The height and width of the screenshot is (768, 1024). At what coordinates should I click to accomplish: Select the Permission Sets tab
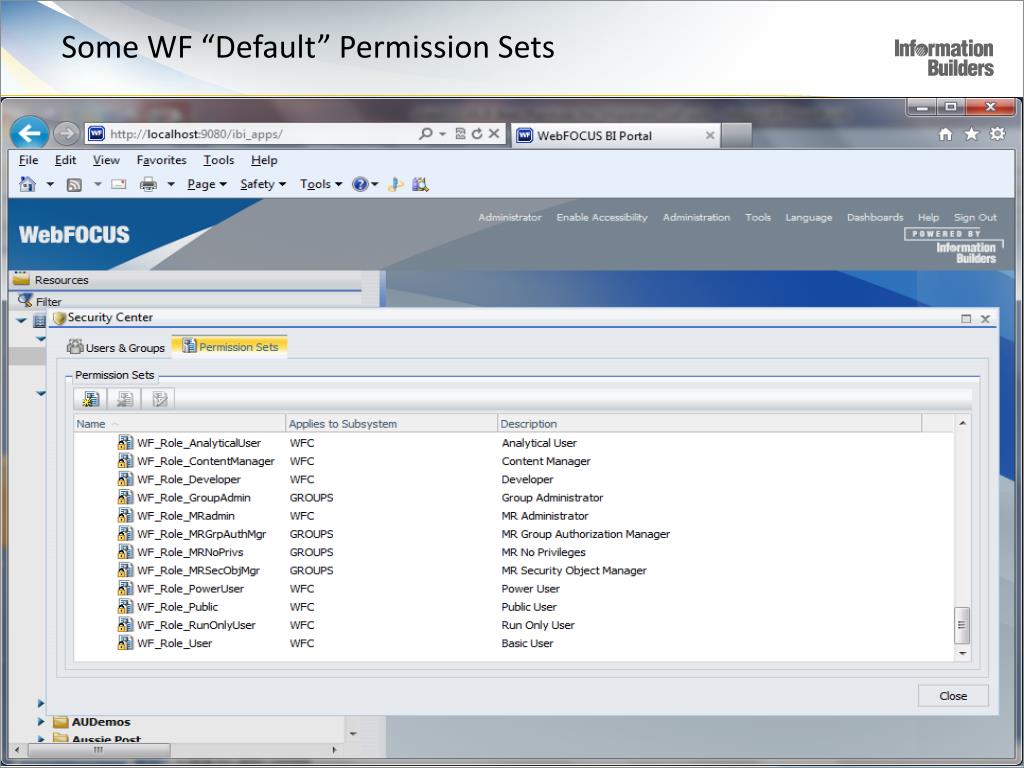(x=230, y=347)
